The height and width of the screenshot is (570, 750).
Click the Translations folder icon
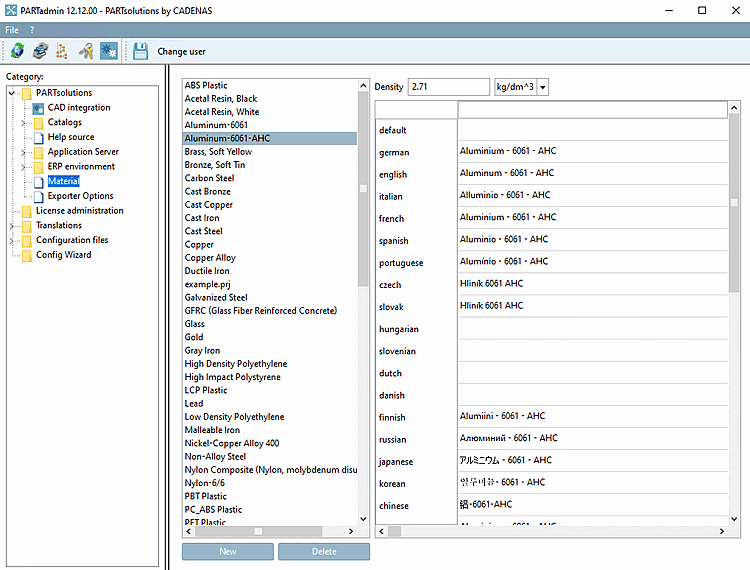pyautogui.click(x=27, y=226)
